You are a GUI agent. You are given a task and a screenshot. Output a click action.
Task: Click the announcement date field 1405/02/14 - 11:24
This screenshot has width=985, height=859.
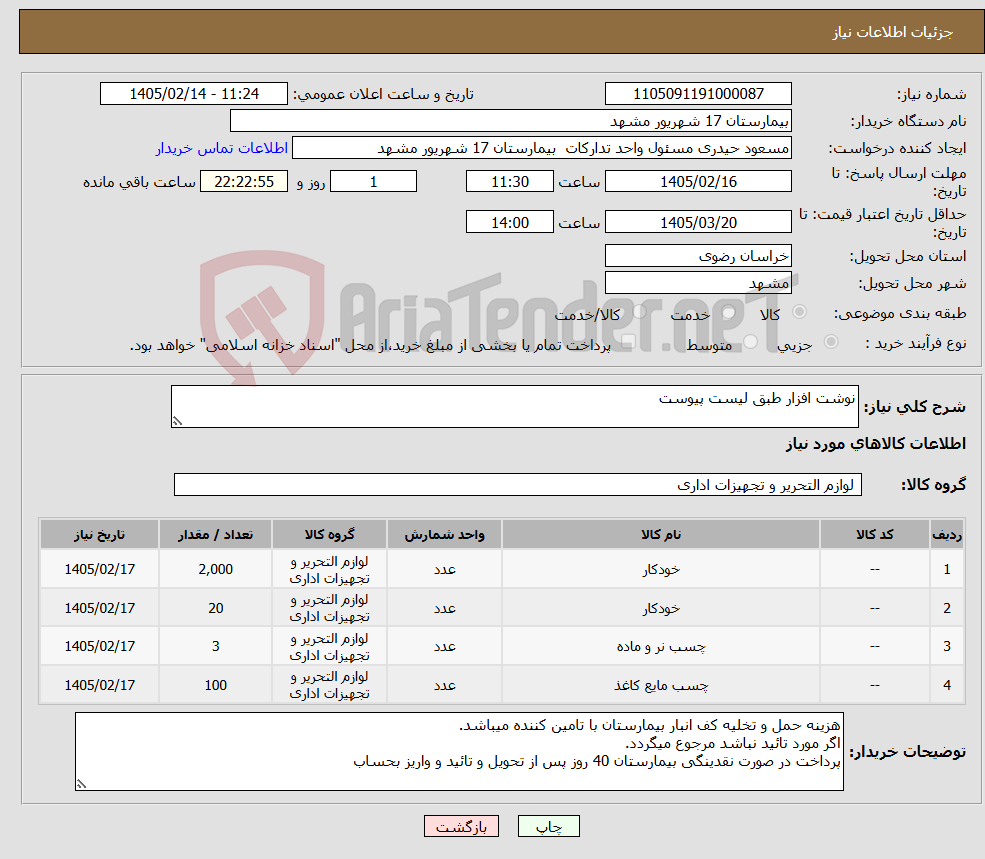[x=193, y=94]
